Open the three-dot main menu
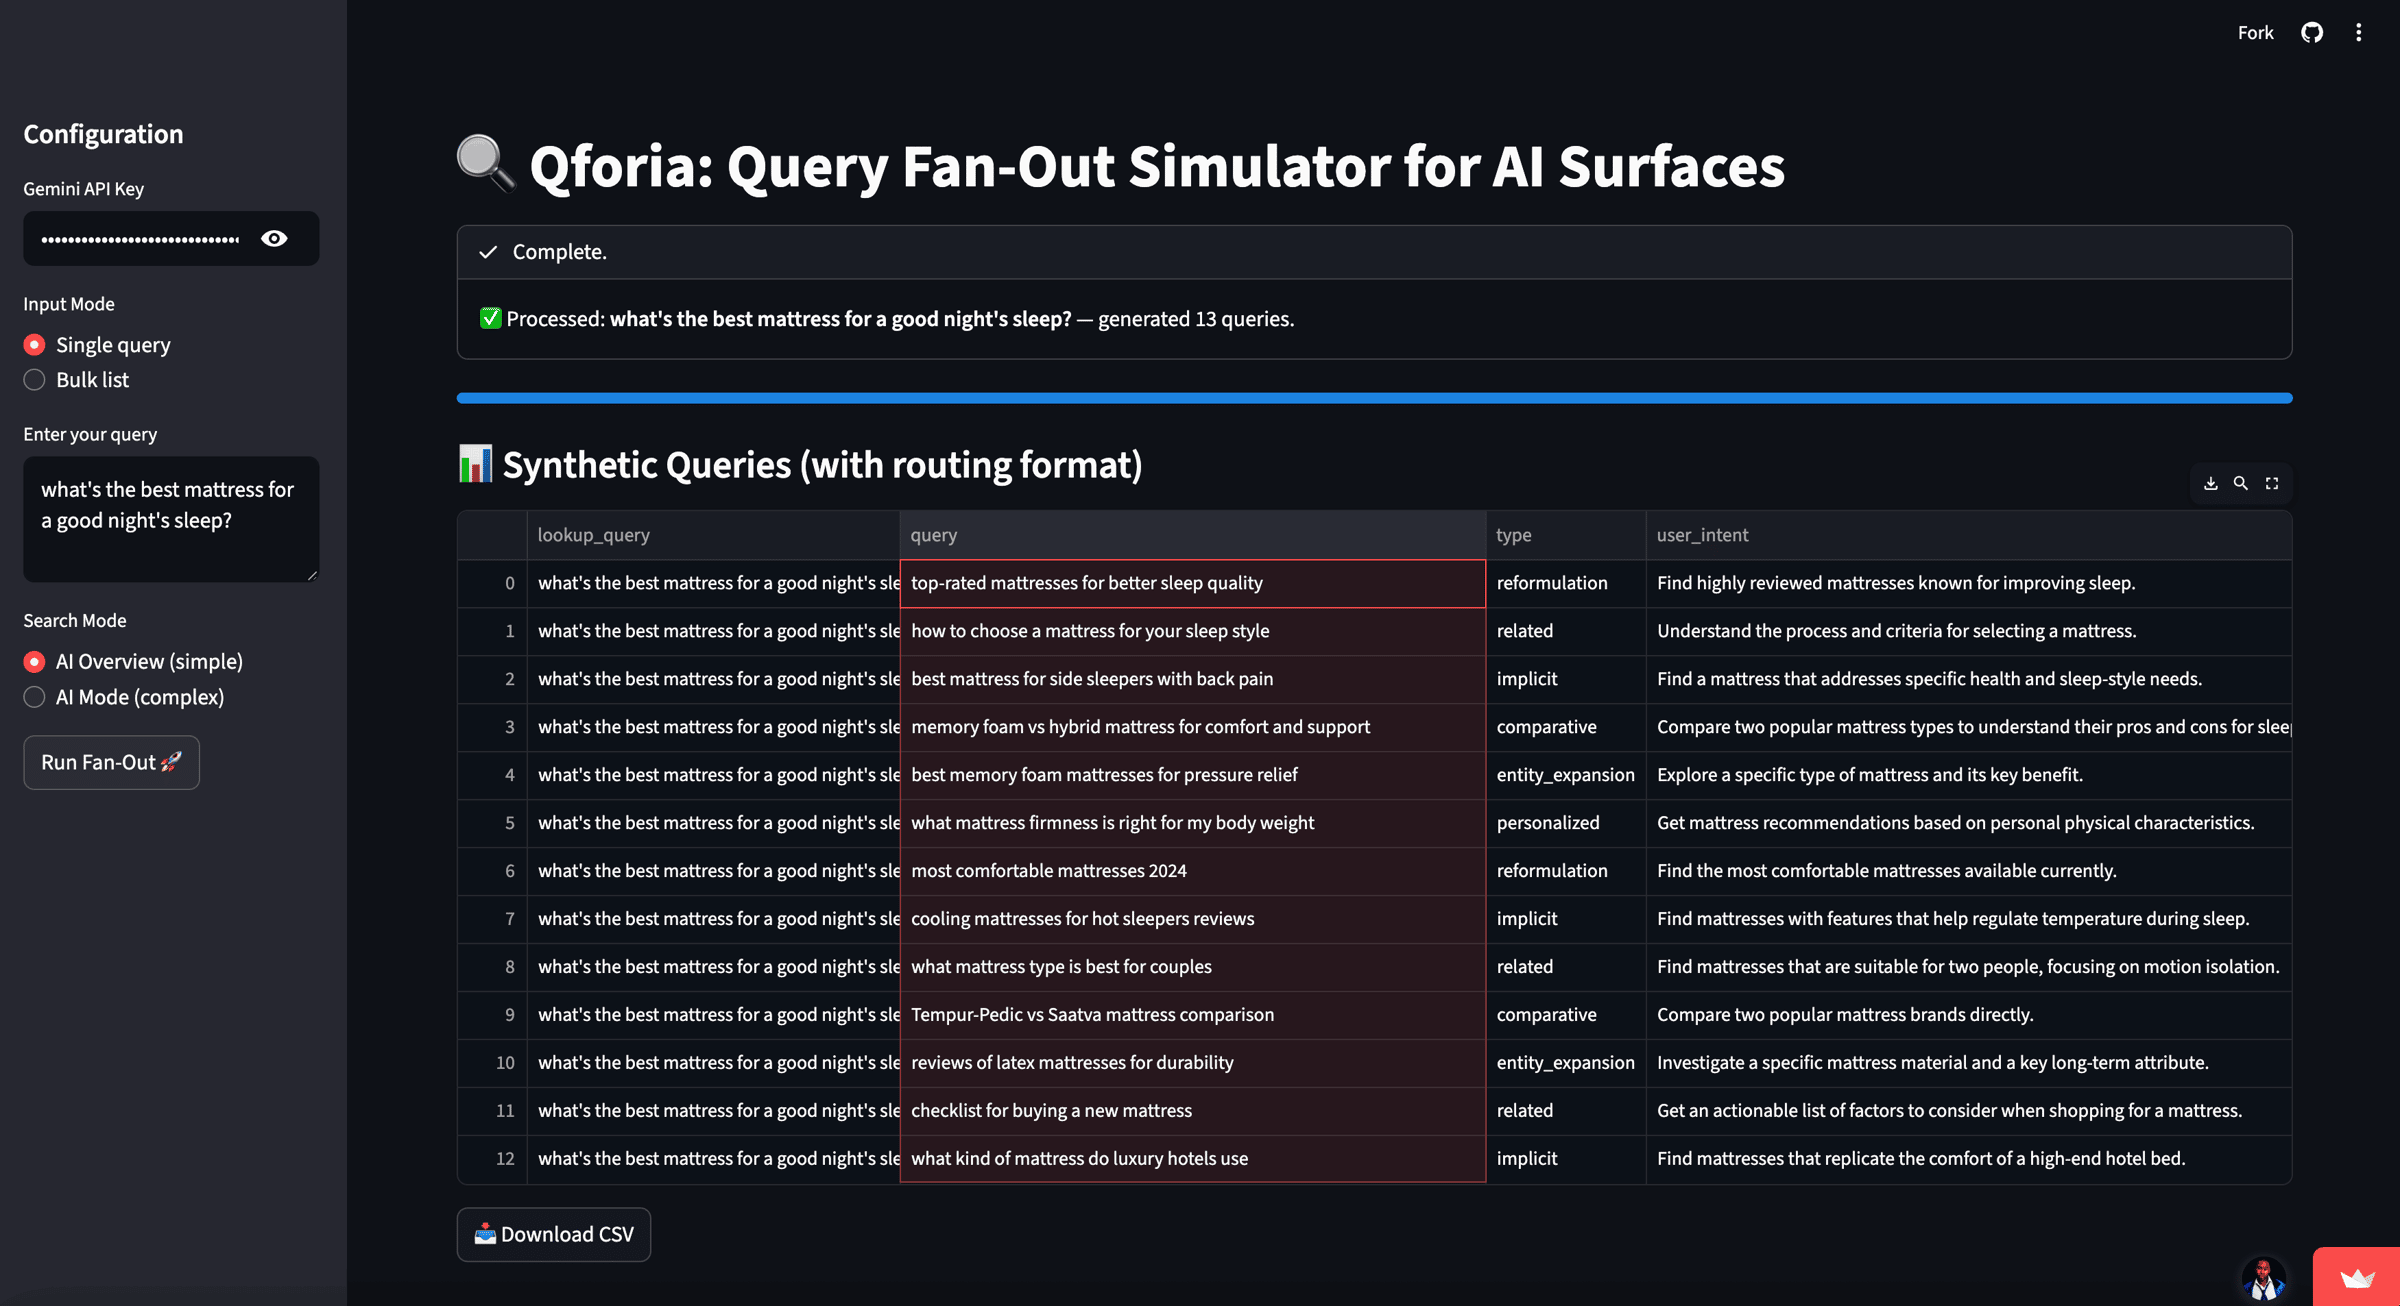Screen dimensions: 2400x1306 tap(2358, 33)
